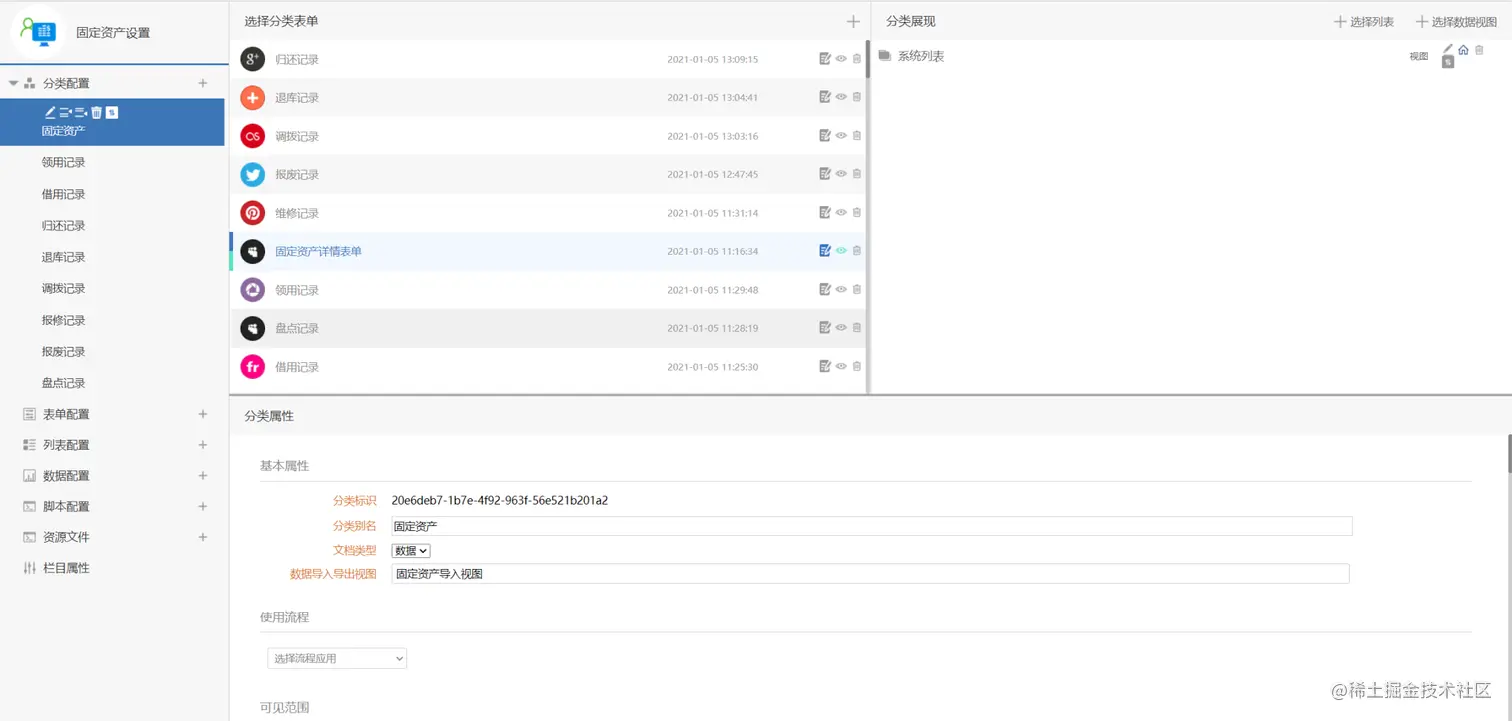Select 盘点记录 in category tree
Screen dimensions: 1512x721
(64, 383)
